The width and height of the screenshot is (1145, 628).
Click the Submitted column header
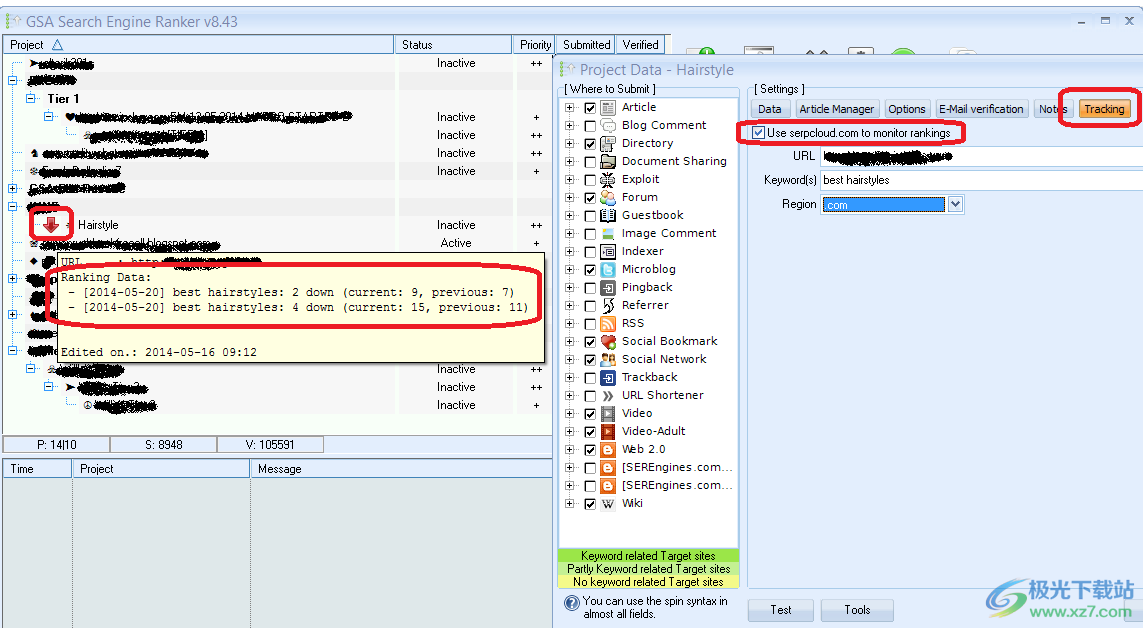(586, 45)
